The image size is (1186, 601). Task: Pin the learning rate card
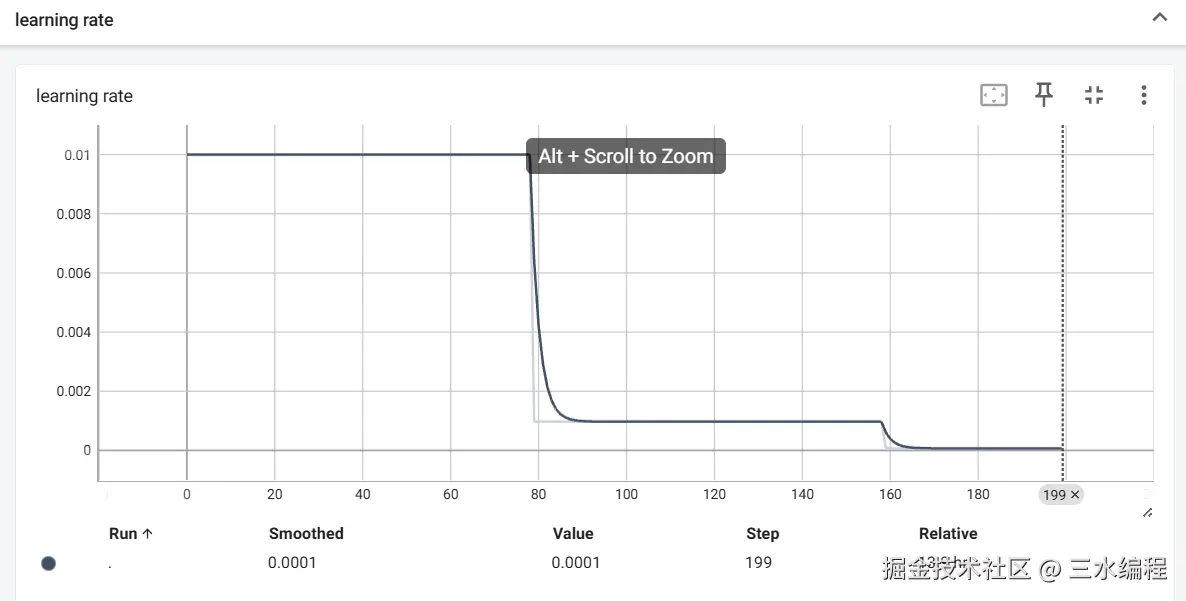click(1044, 96)
